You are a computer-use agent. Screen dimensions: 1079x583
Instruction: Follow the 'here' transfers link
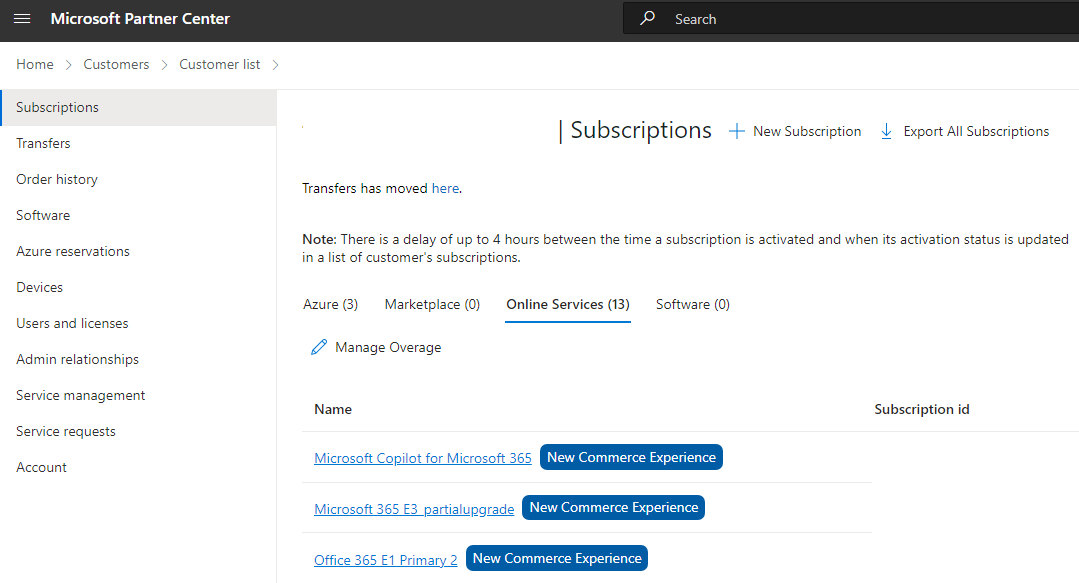tap(445, 188)
